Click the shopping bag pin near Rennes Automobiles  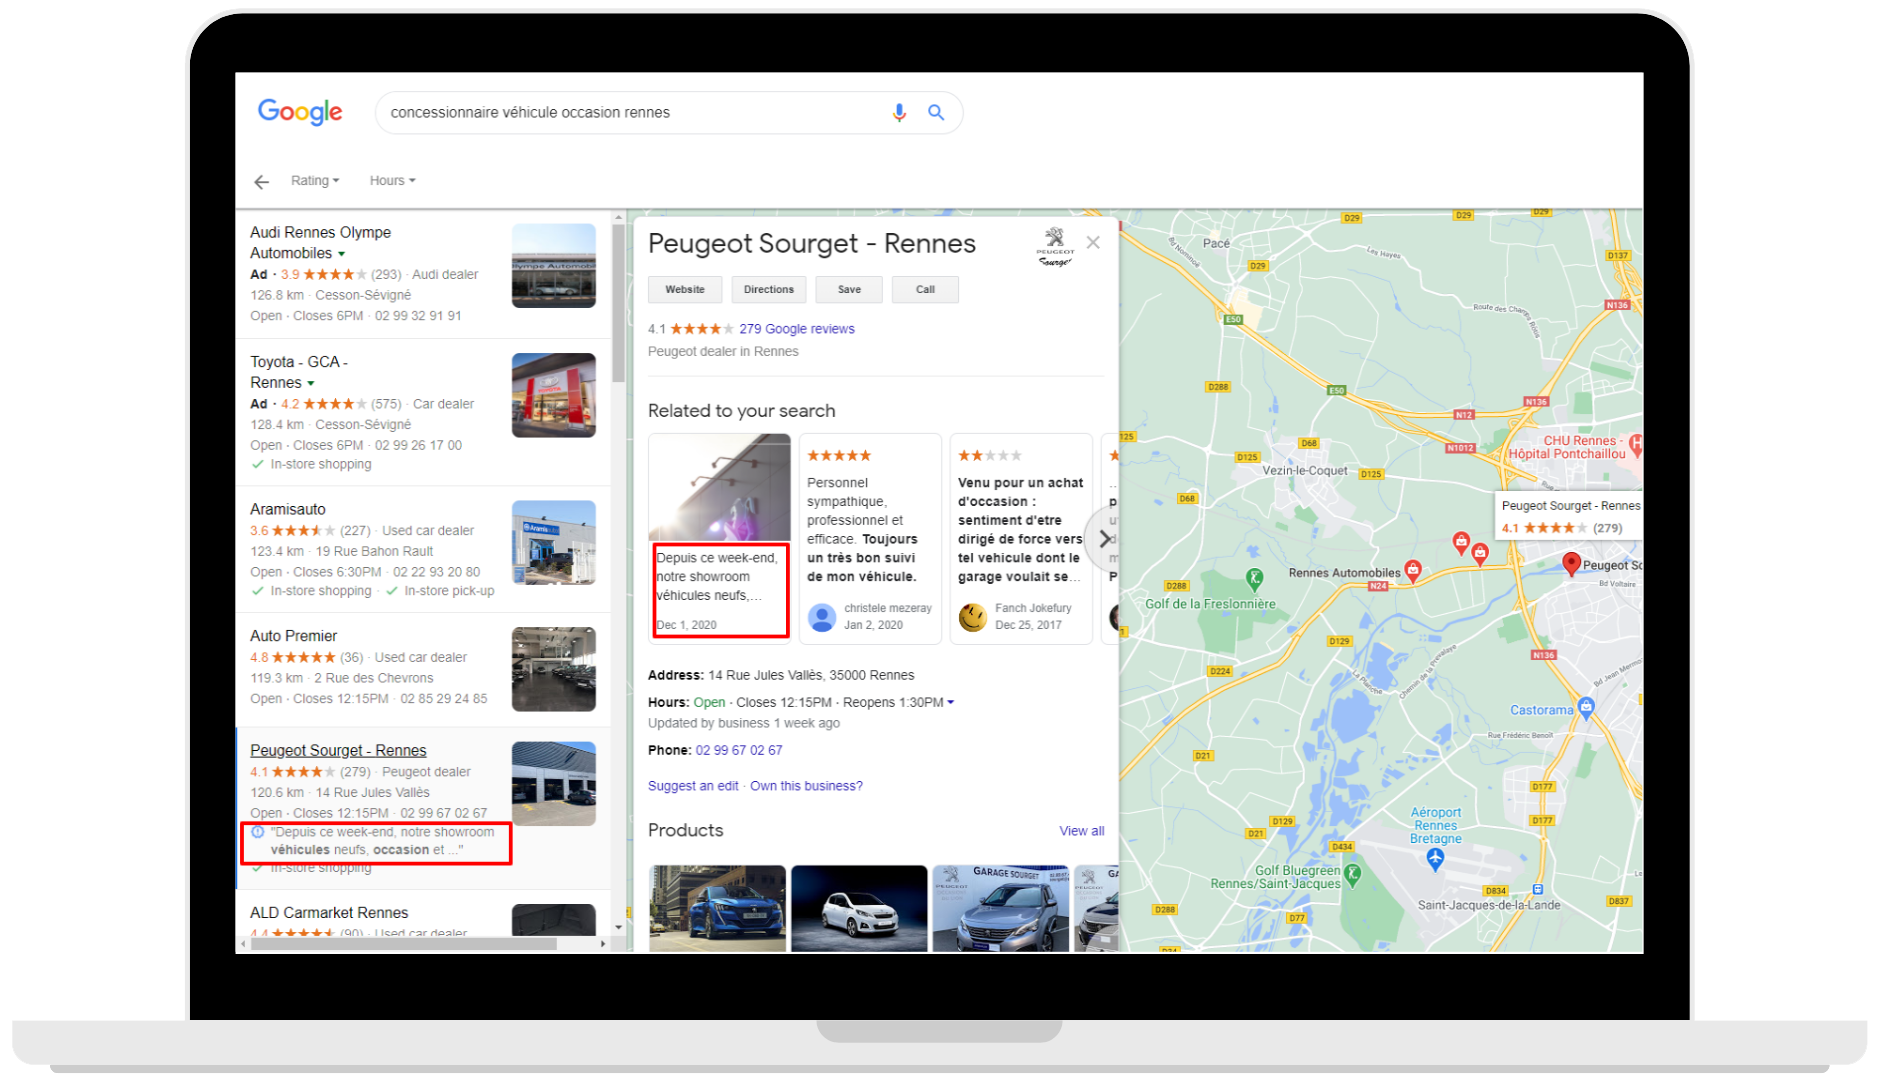pos(1412,568)
